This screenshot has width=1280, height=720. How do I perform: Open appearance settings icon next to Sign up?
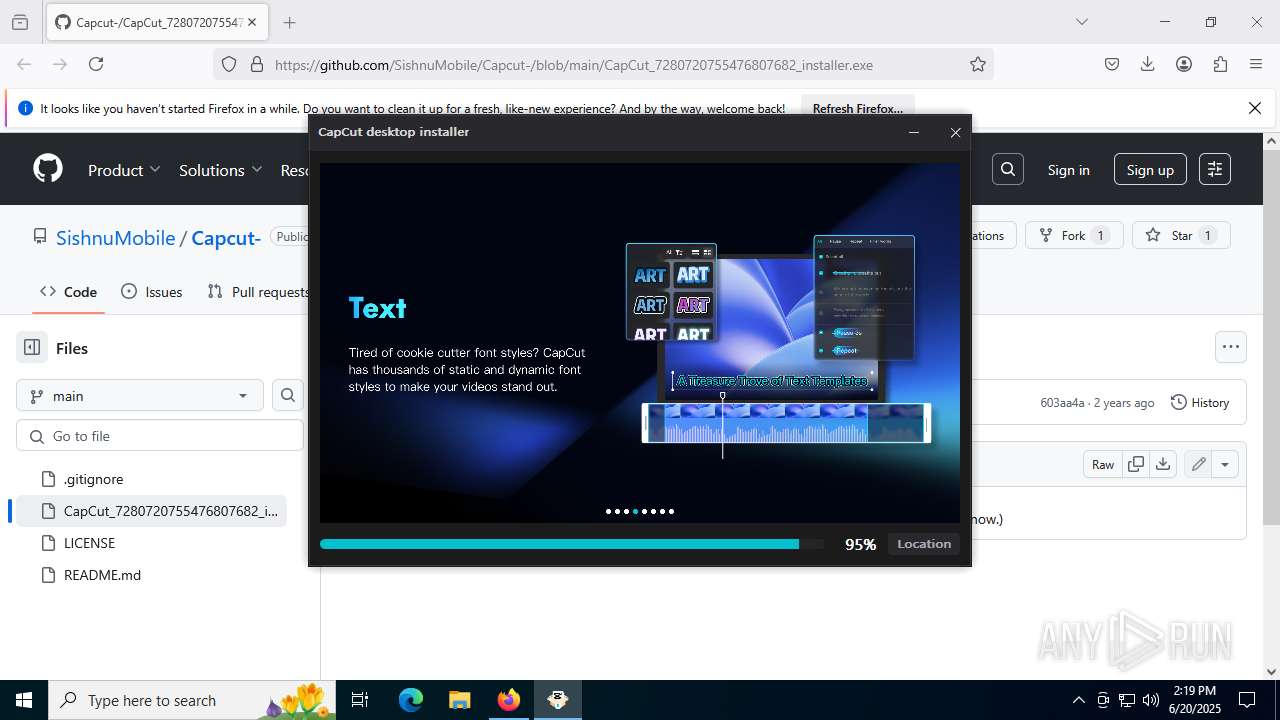pos(1215,169)
